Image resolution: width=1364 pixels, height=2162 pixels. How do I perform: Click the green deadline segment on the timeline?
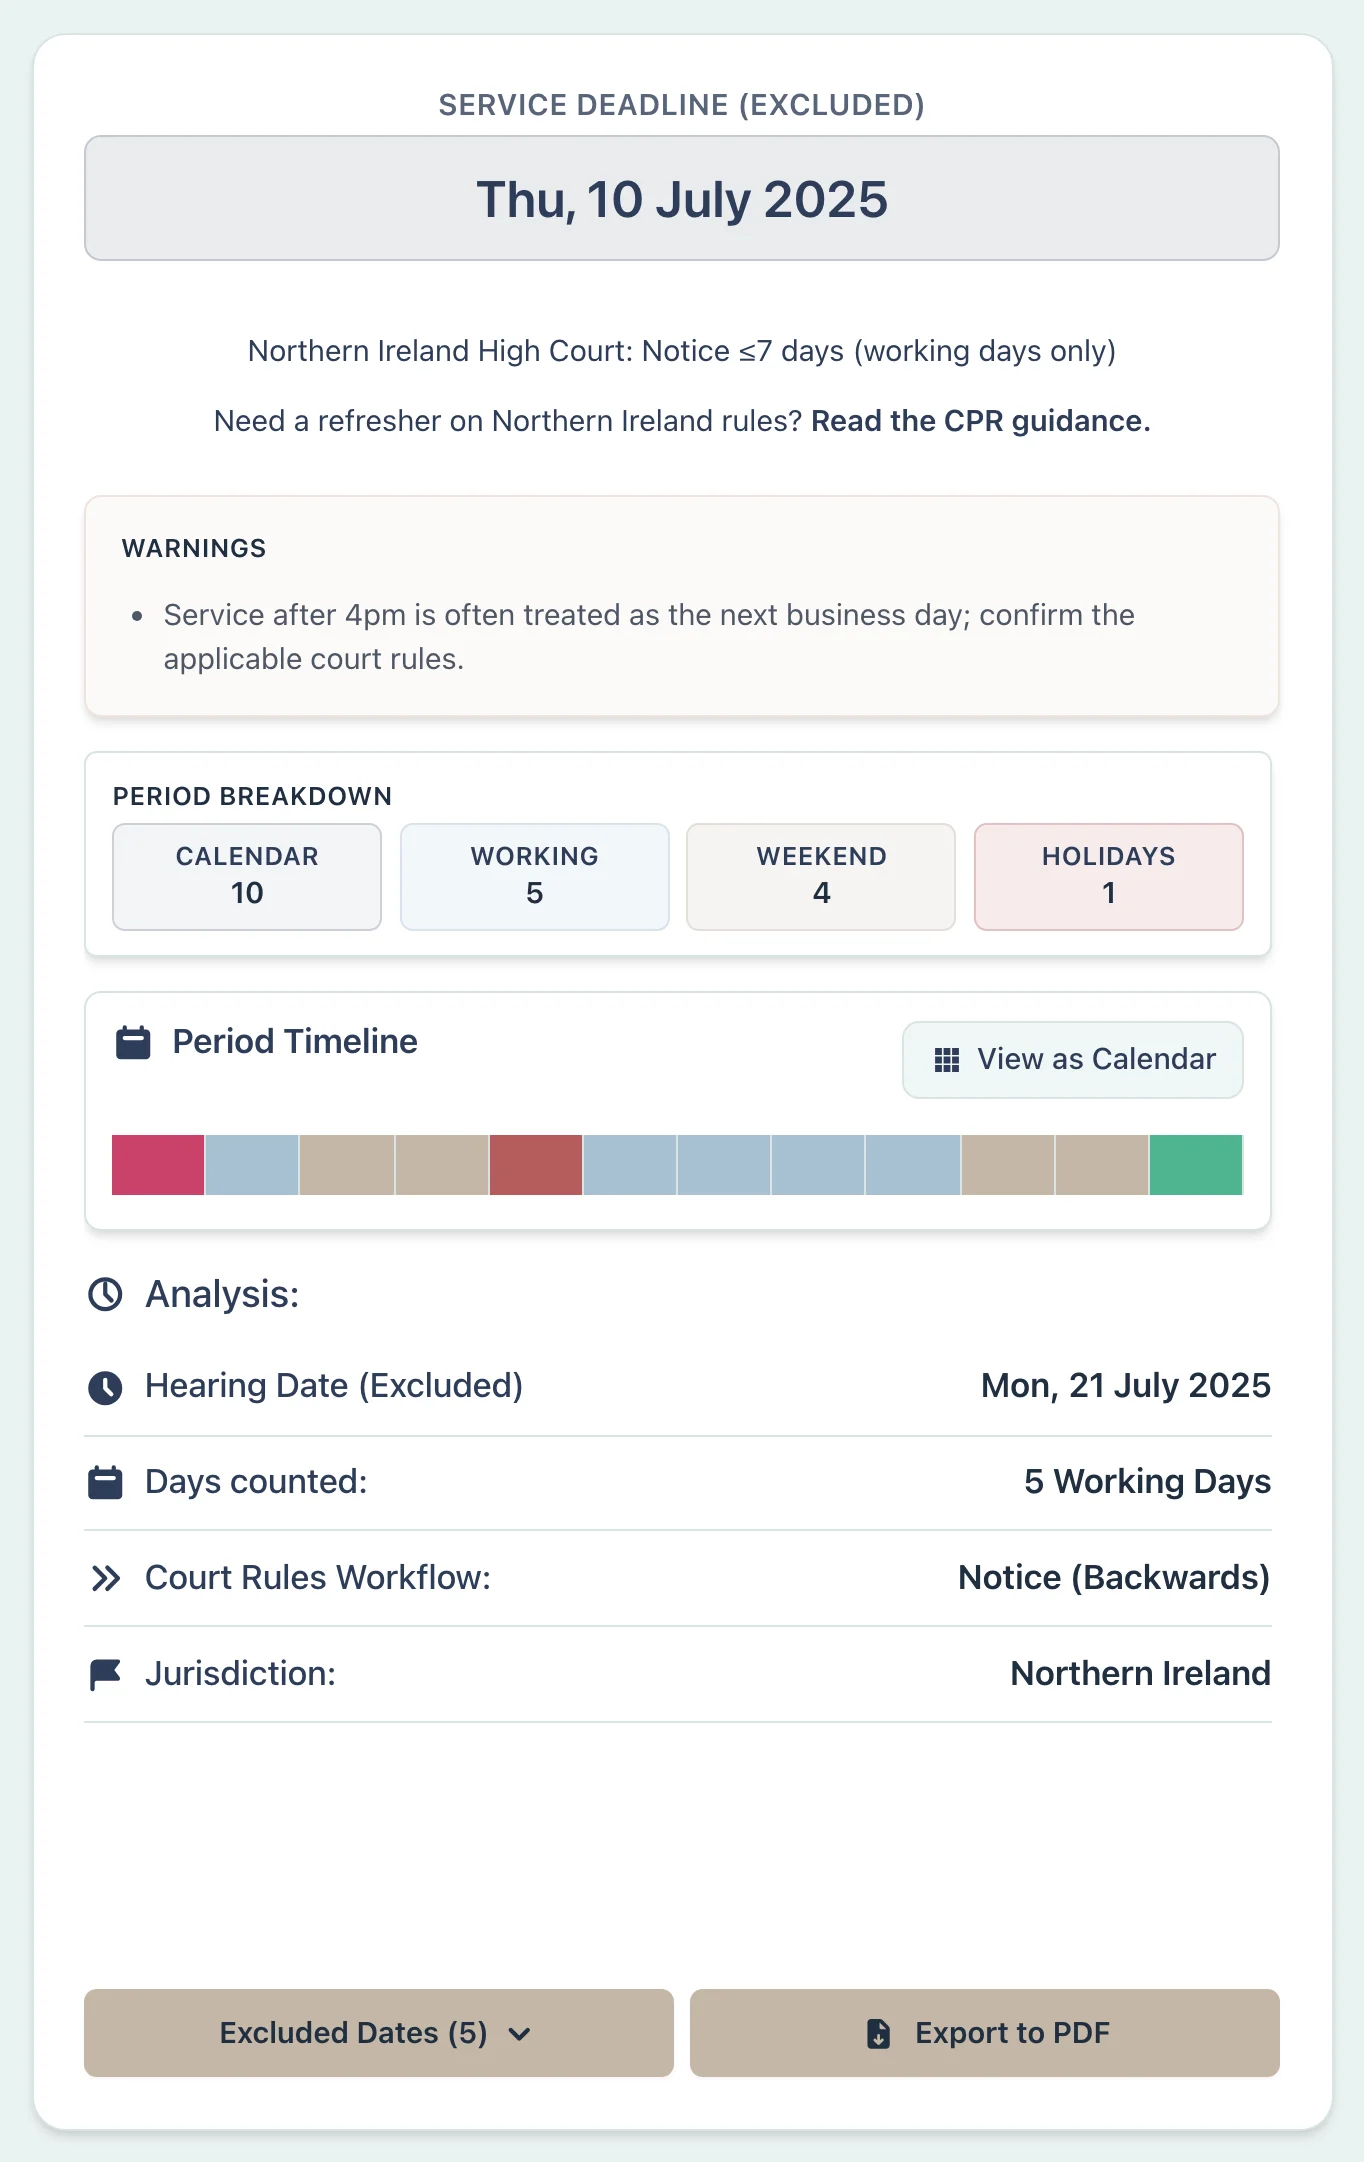pyautogui.click(x=1196, y=1165)
